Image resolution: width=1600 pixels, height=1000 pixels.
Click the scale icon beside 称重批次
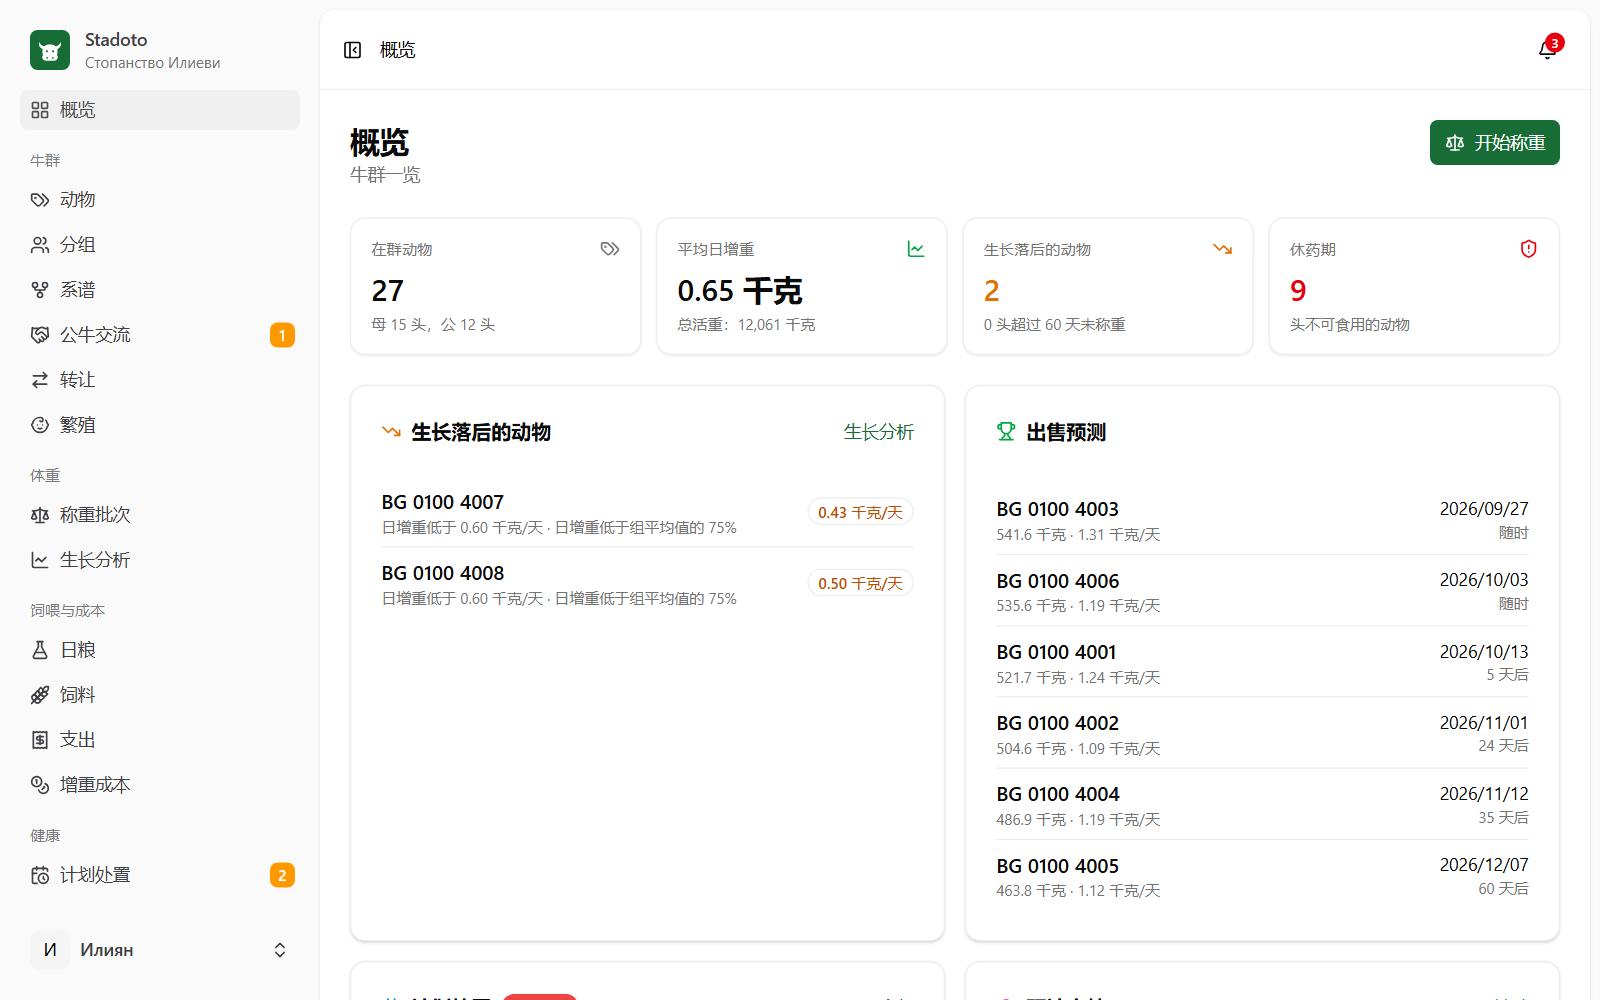[x=40, y=515]
